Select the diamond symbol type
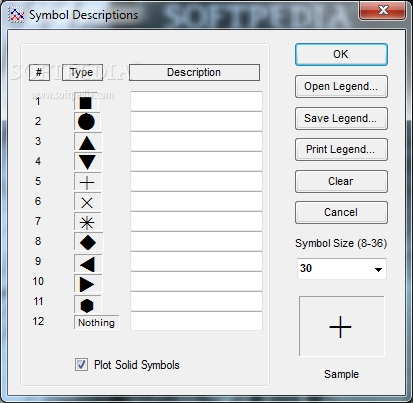 click(88, 242)
